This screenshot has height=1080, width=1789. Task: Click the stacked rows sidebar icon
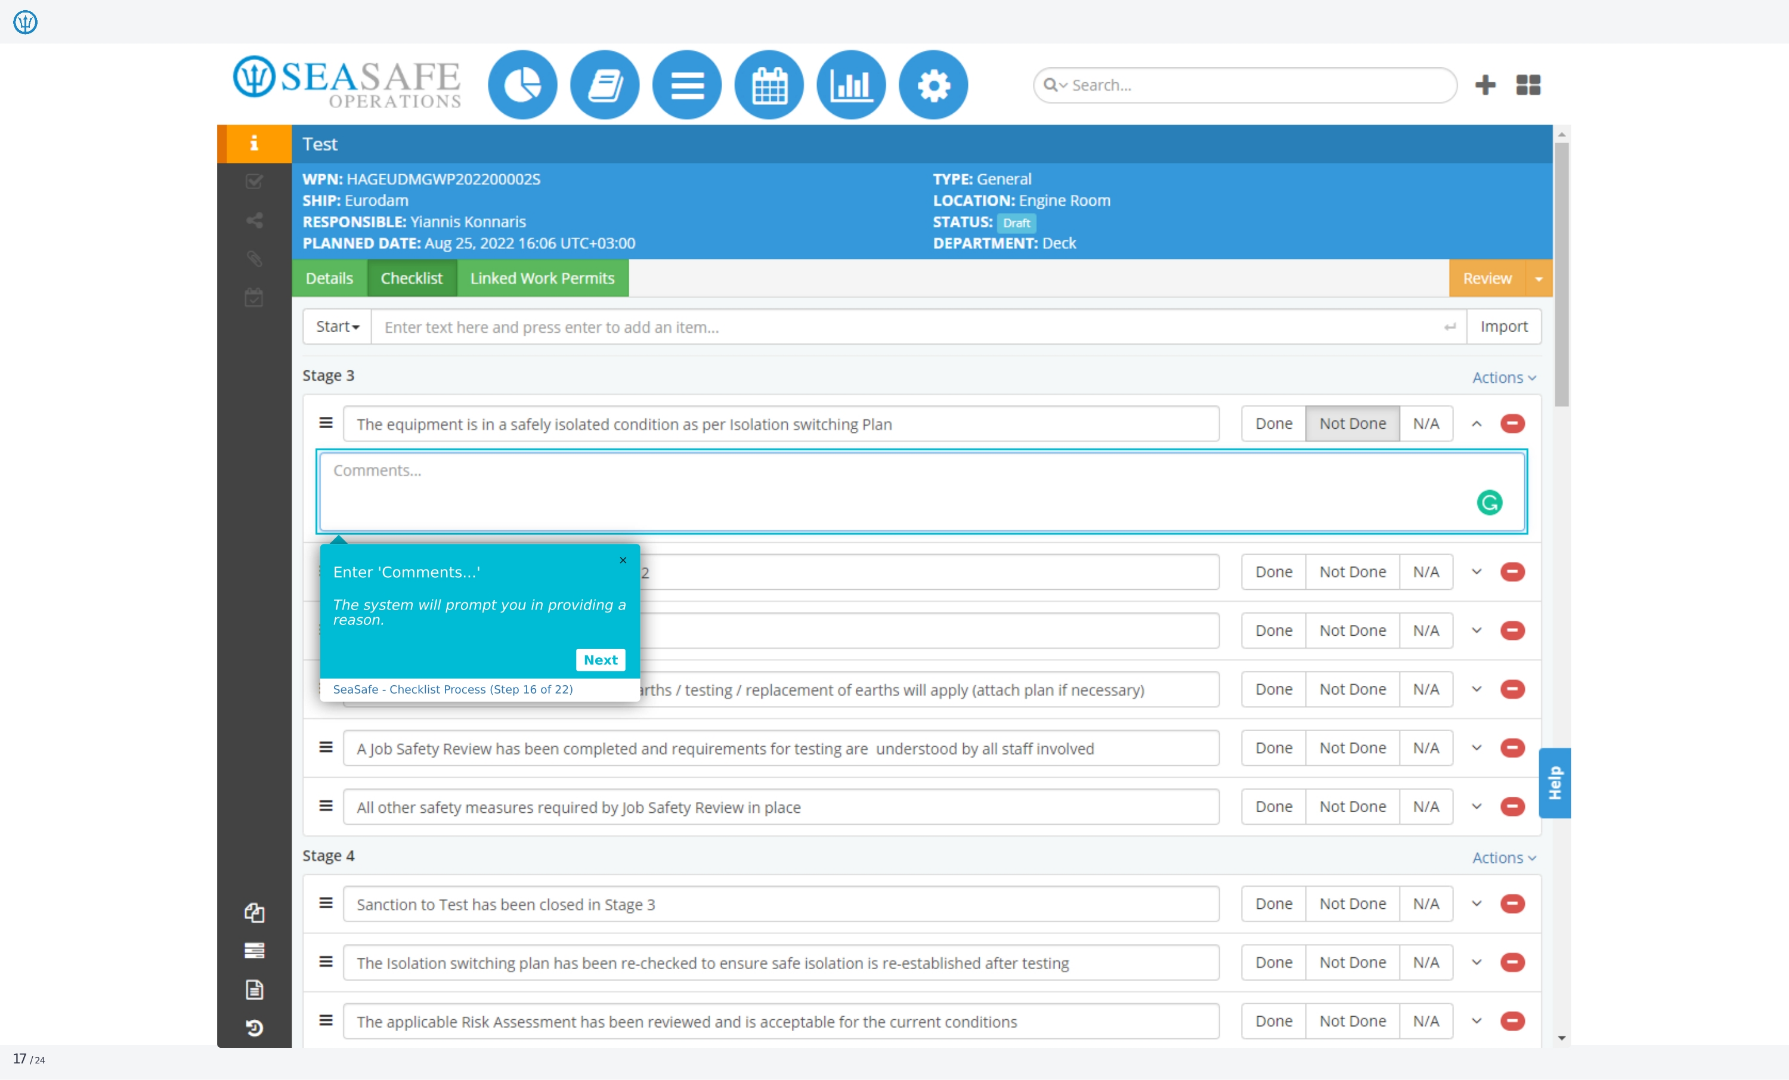pyautogui.click(x=254, y=951)
